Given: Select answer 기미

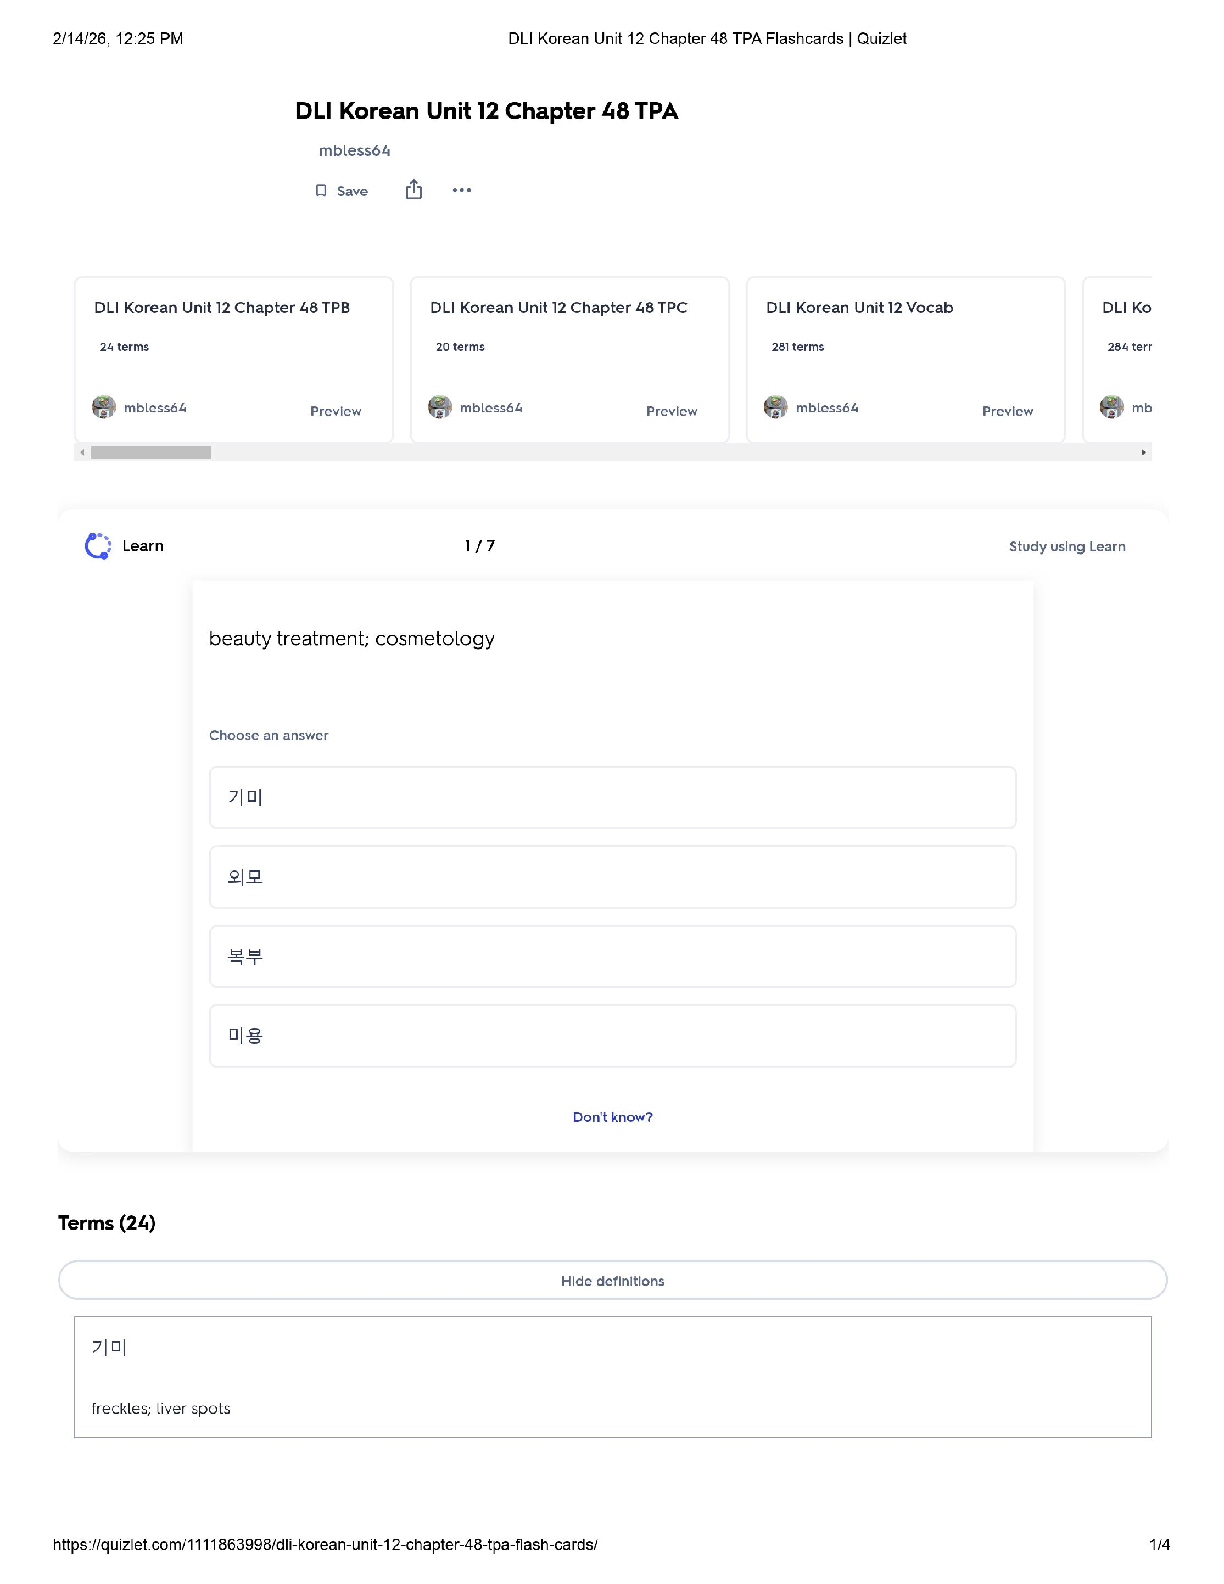Looking at the screenshot, I should point(612,798).
